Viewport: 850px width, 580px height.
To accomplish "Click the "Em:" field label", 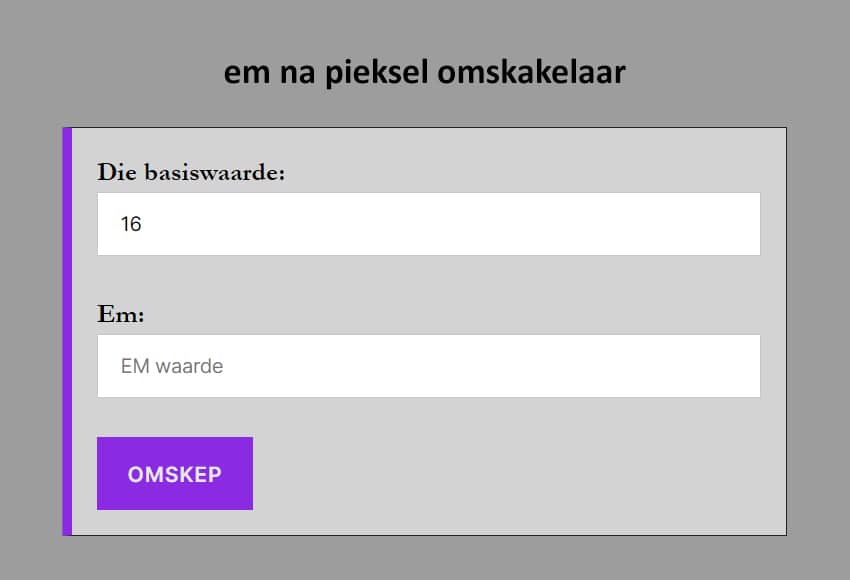I will tap(121, 314).
